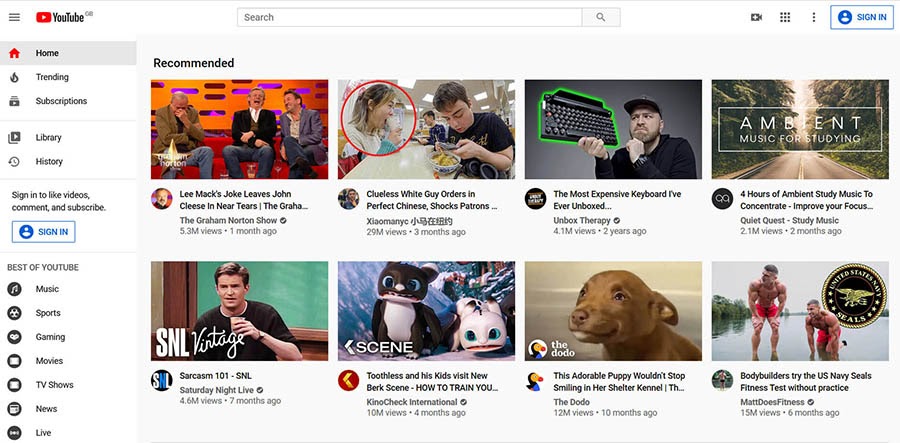Click the History clock icon
Image resolution: width=900 pixels, height=443 pixels.
click(14, 162)
